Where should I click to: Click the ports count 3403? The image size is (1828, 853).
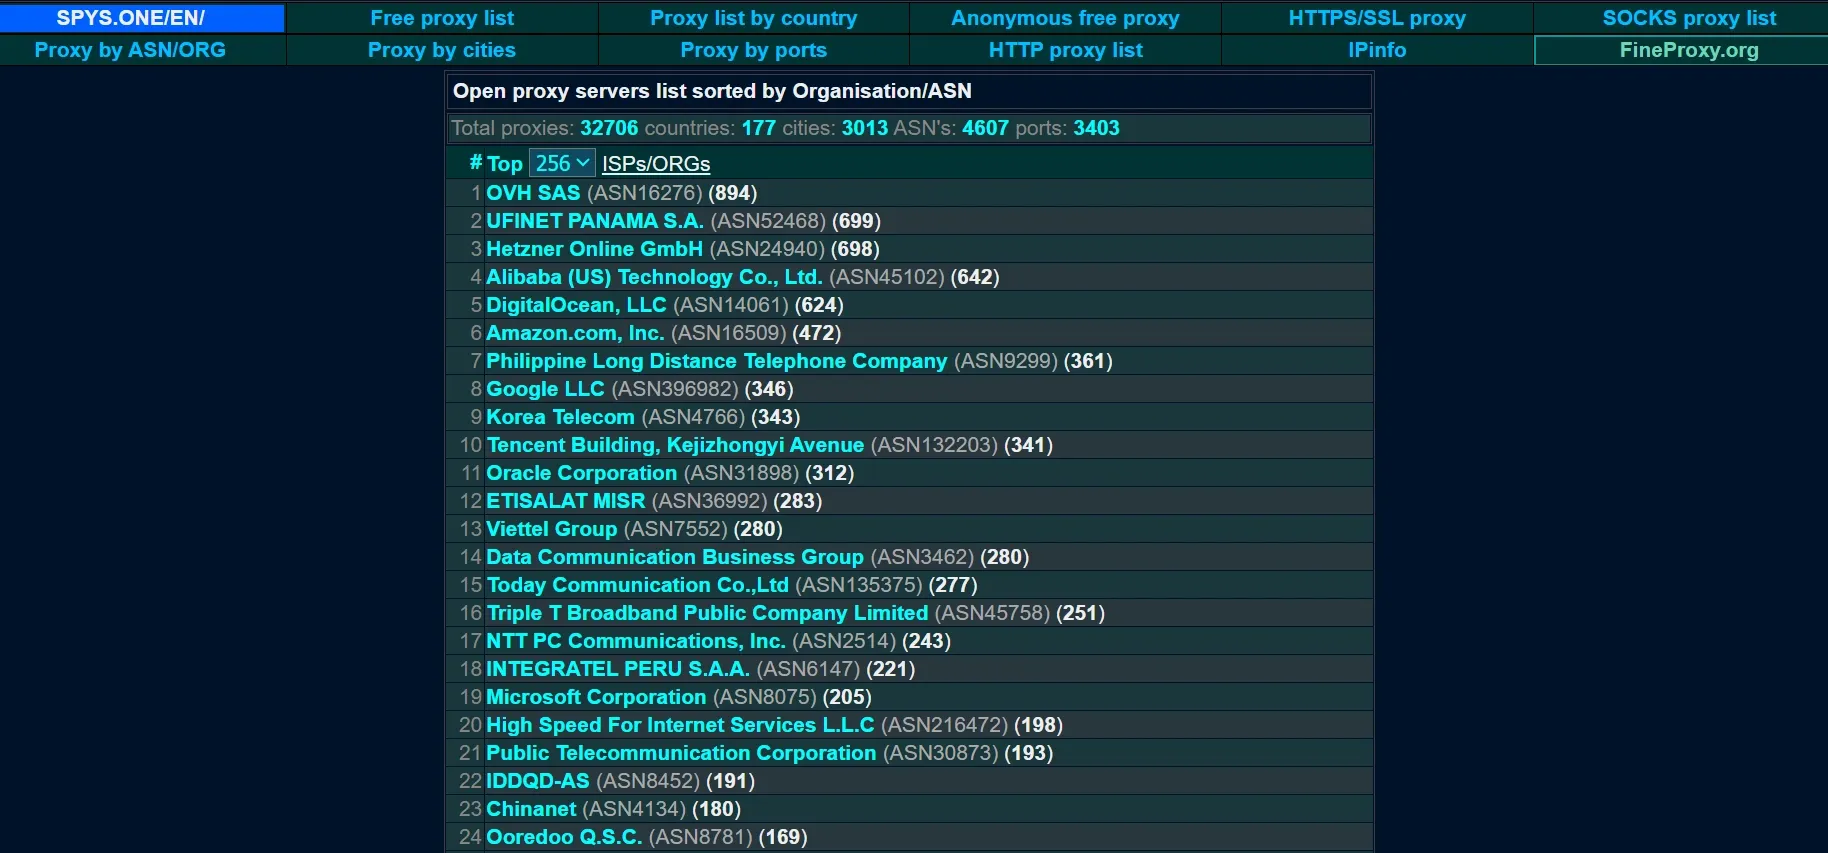point(1096,128)
